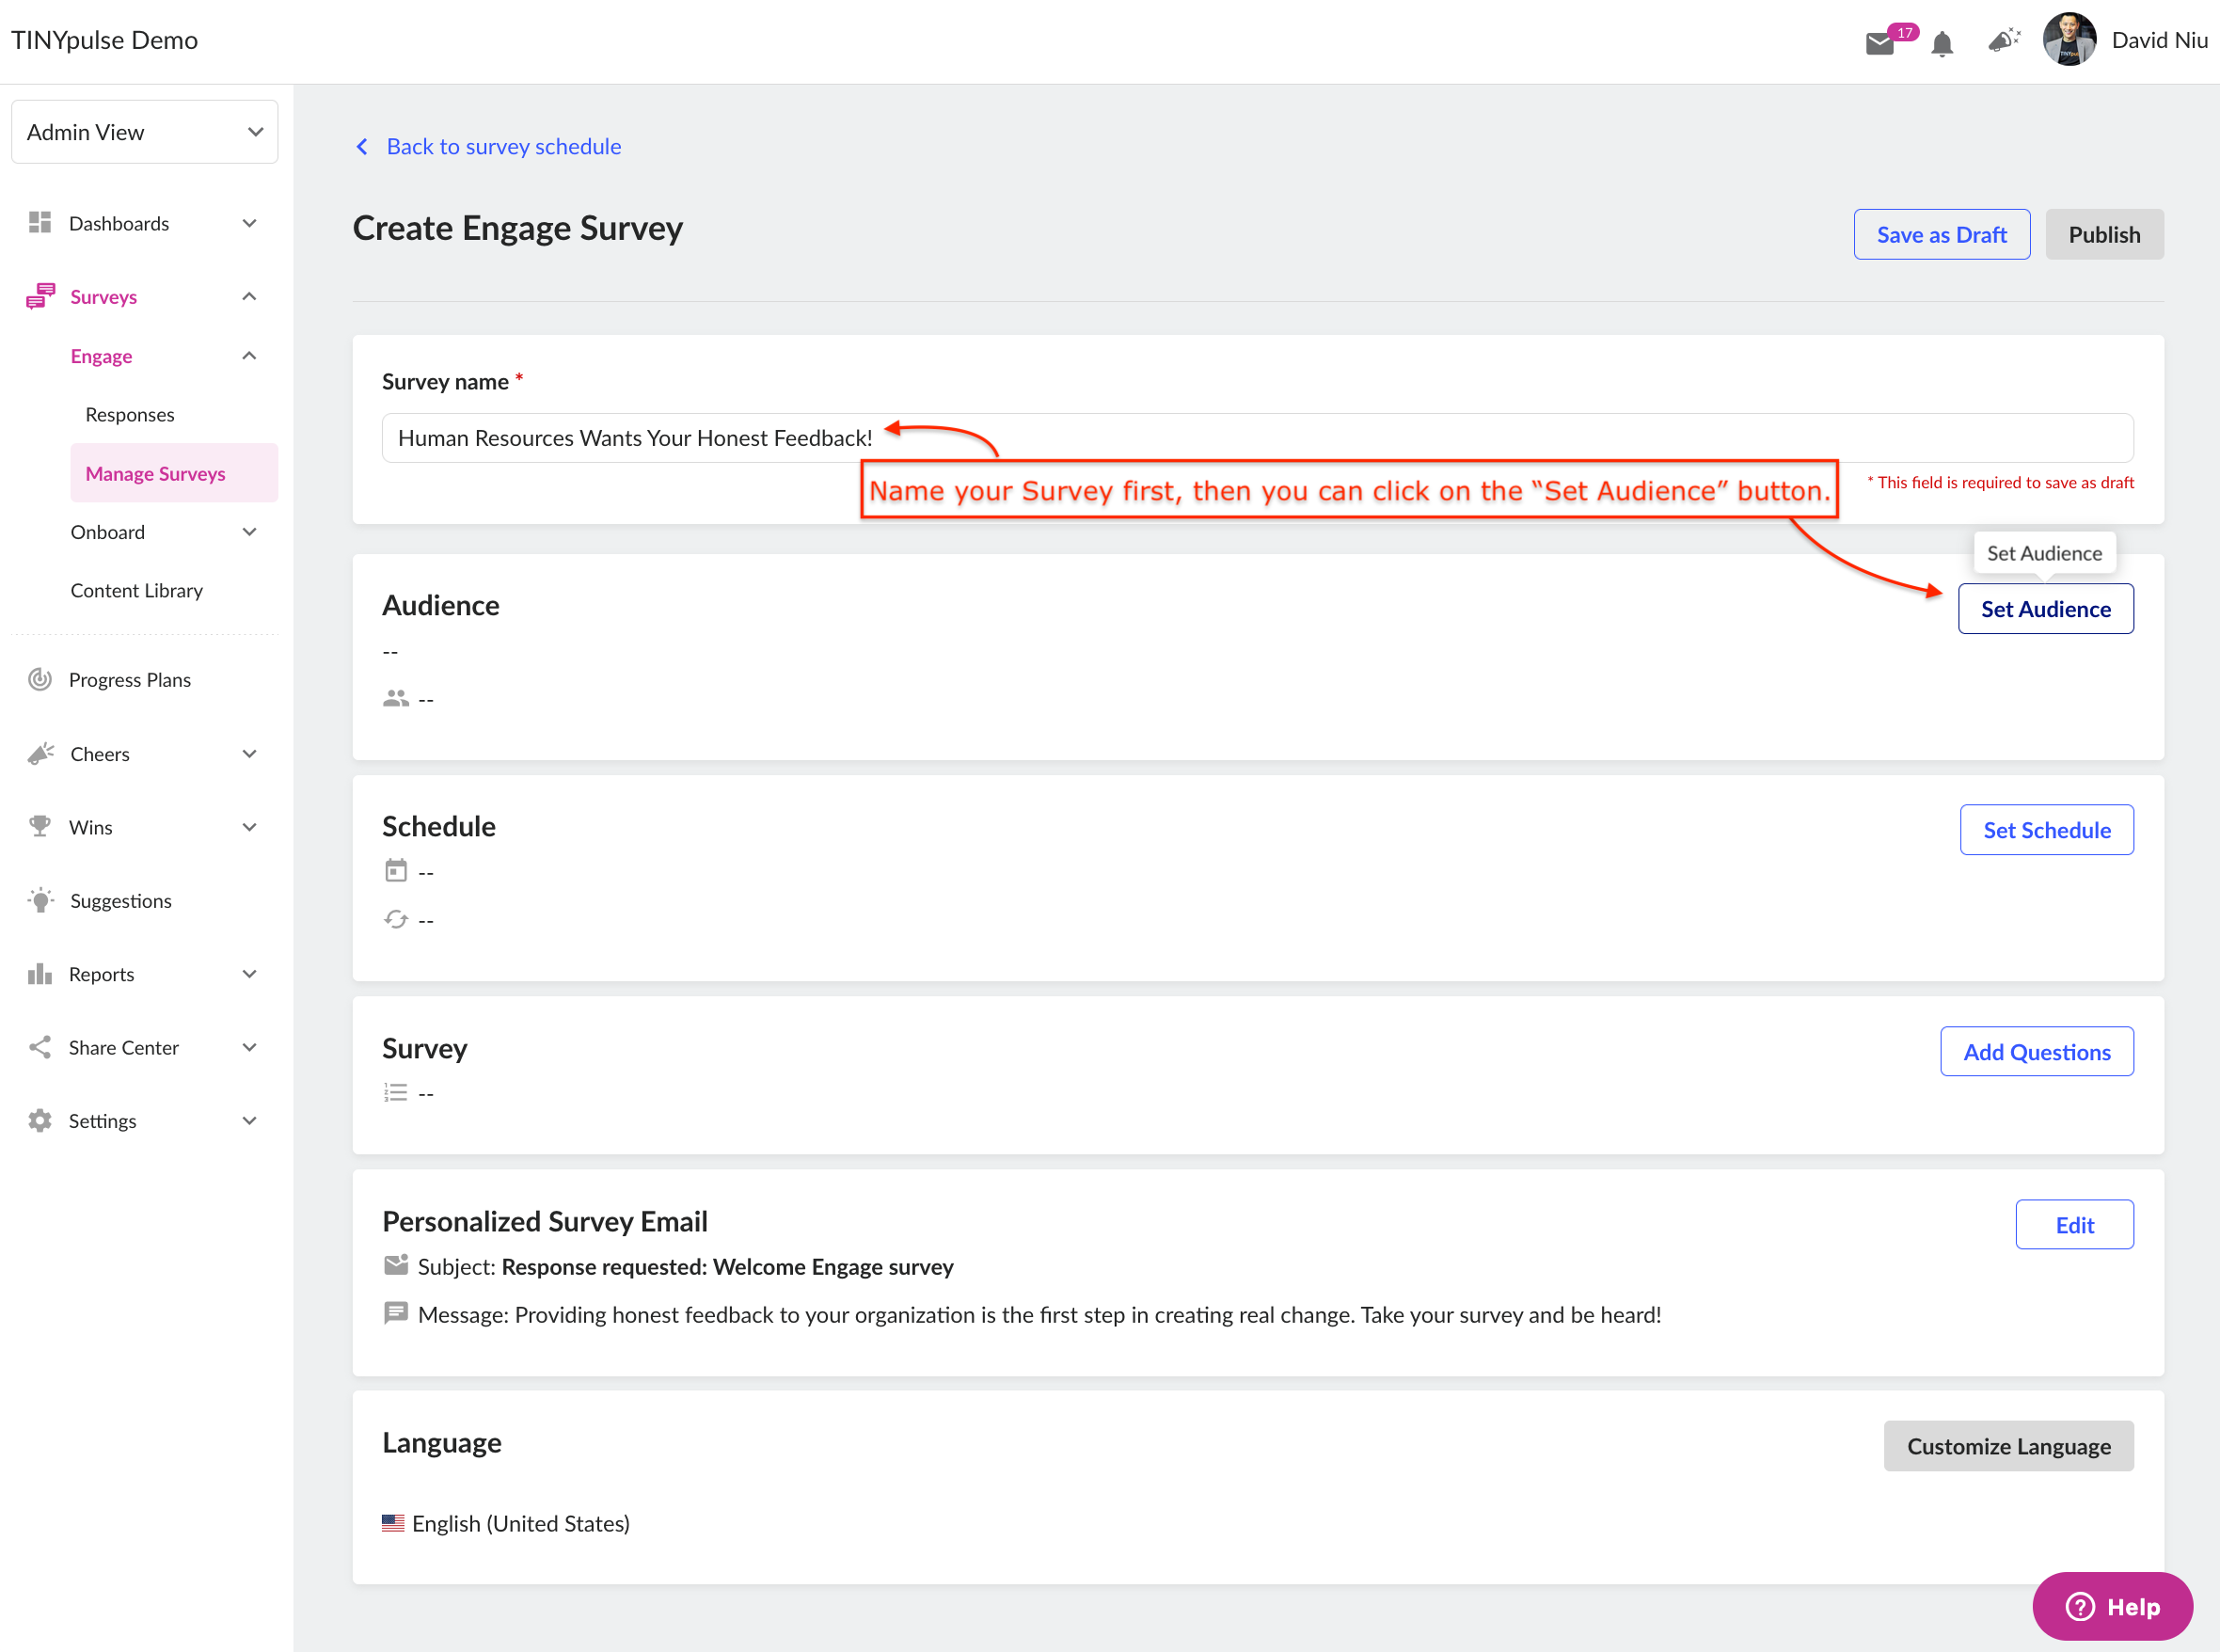Open the mail inbox envelope icon
Image resolution: width=2220 pixels, height=1652 pixels.
pyautogui.click(x=1879, y=43)
